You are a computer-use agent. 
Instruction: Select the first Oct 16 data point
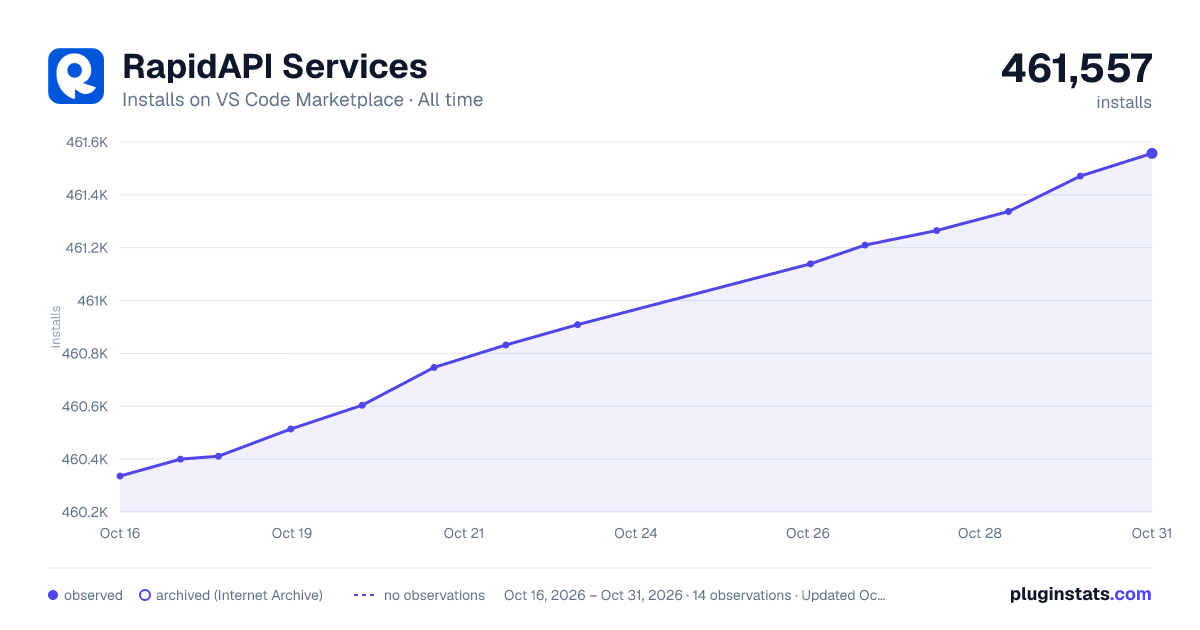[x=120, y=476]
